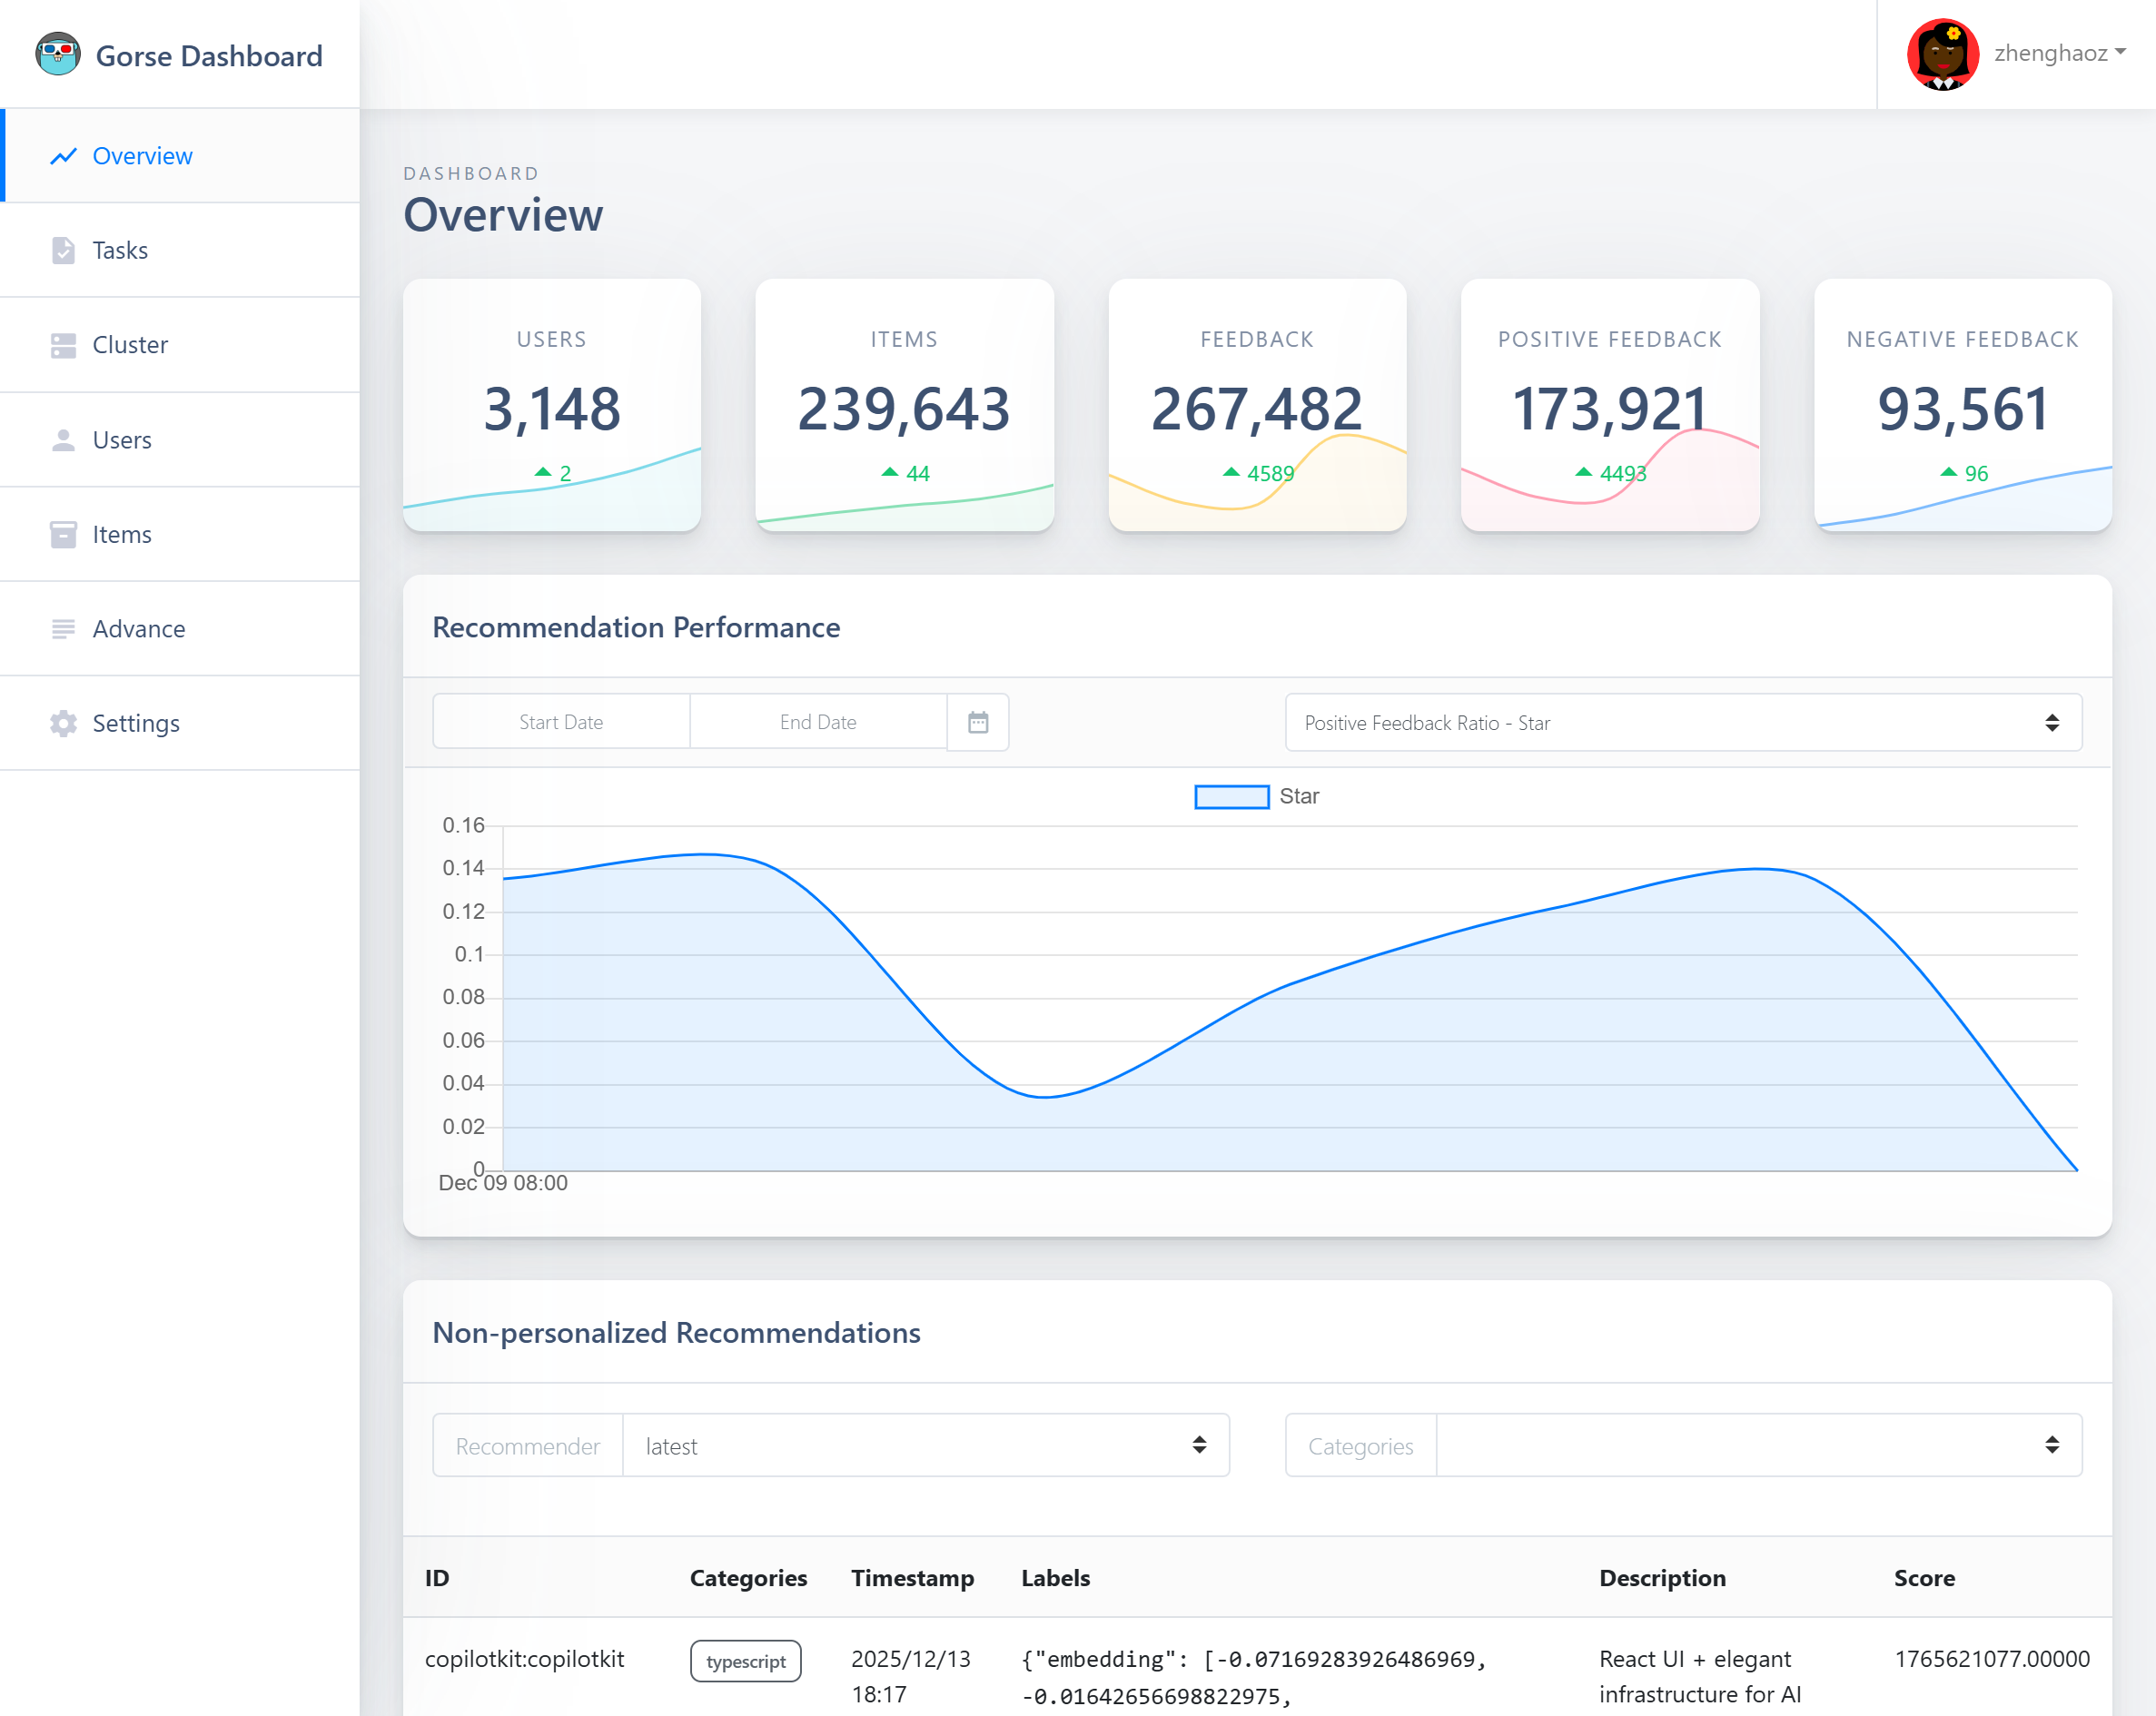This screenshot has width=2156, height=1716.
Task: Click the Cluster server icon
Action: [63, 345]
